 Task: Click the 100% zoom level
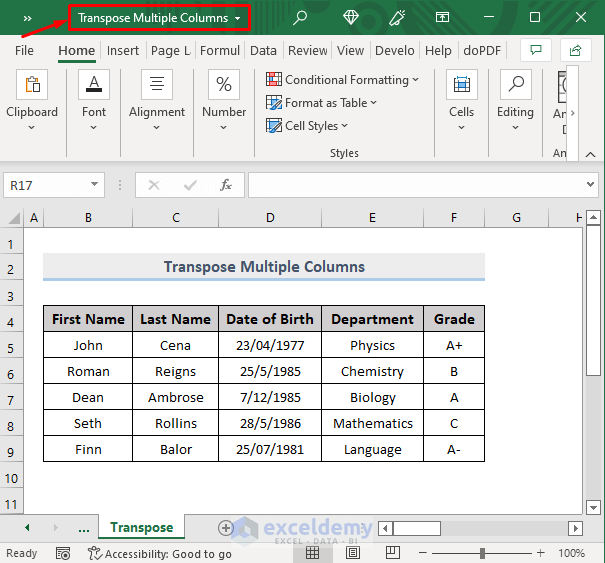[571, 553]
